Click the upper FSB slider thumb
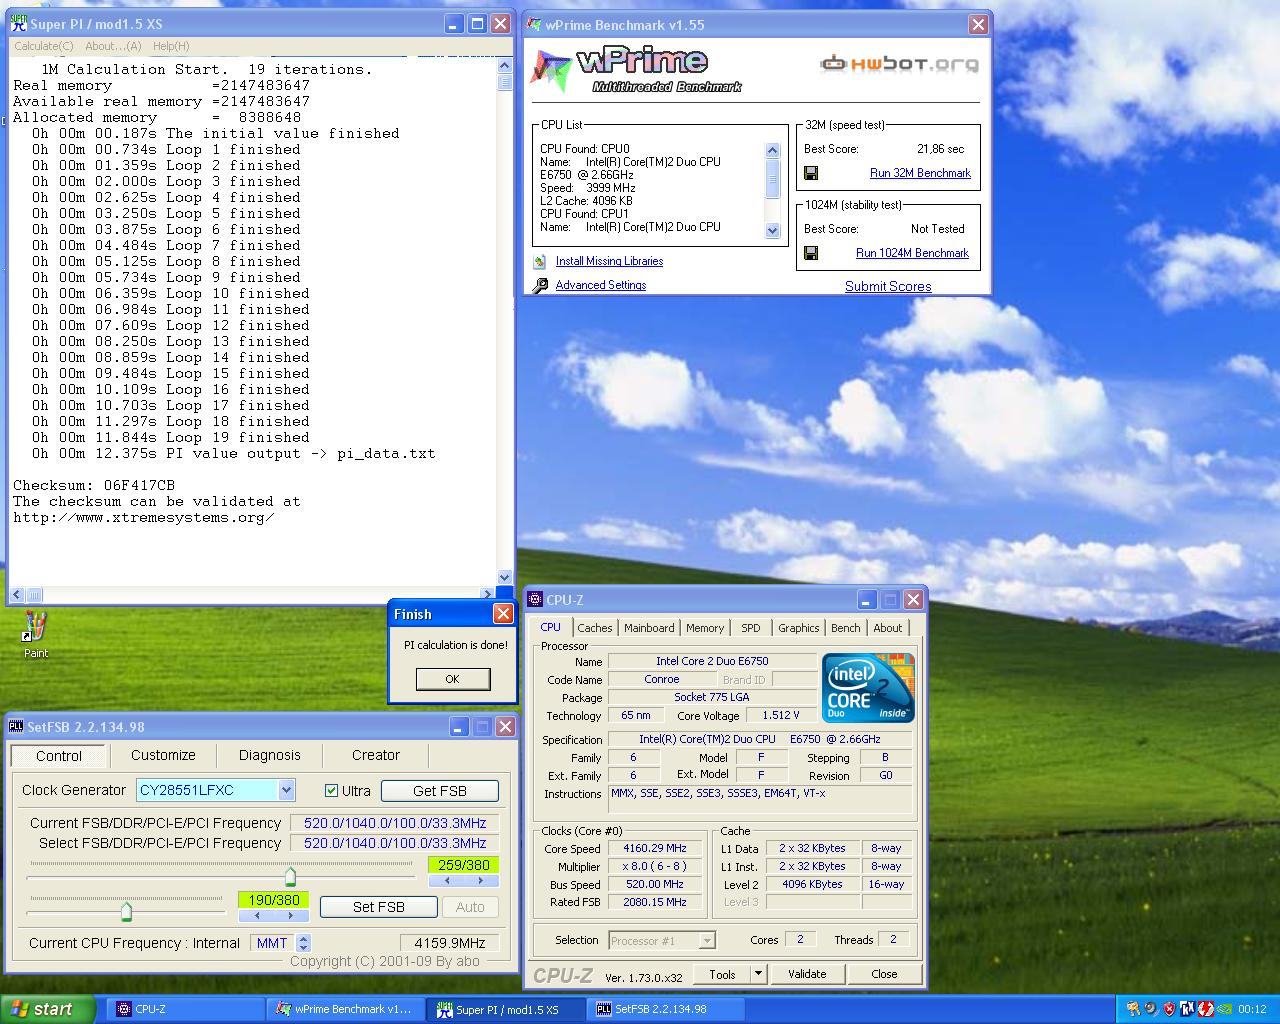The height and width of the screenshot is (1024, 1280). point(290,877)
